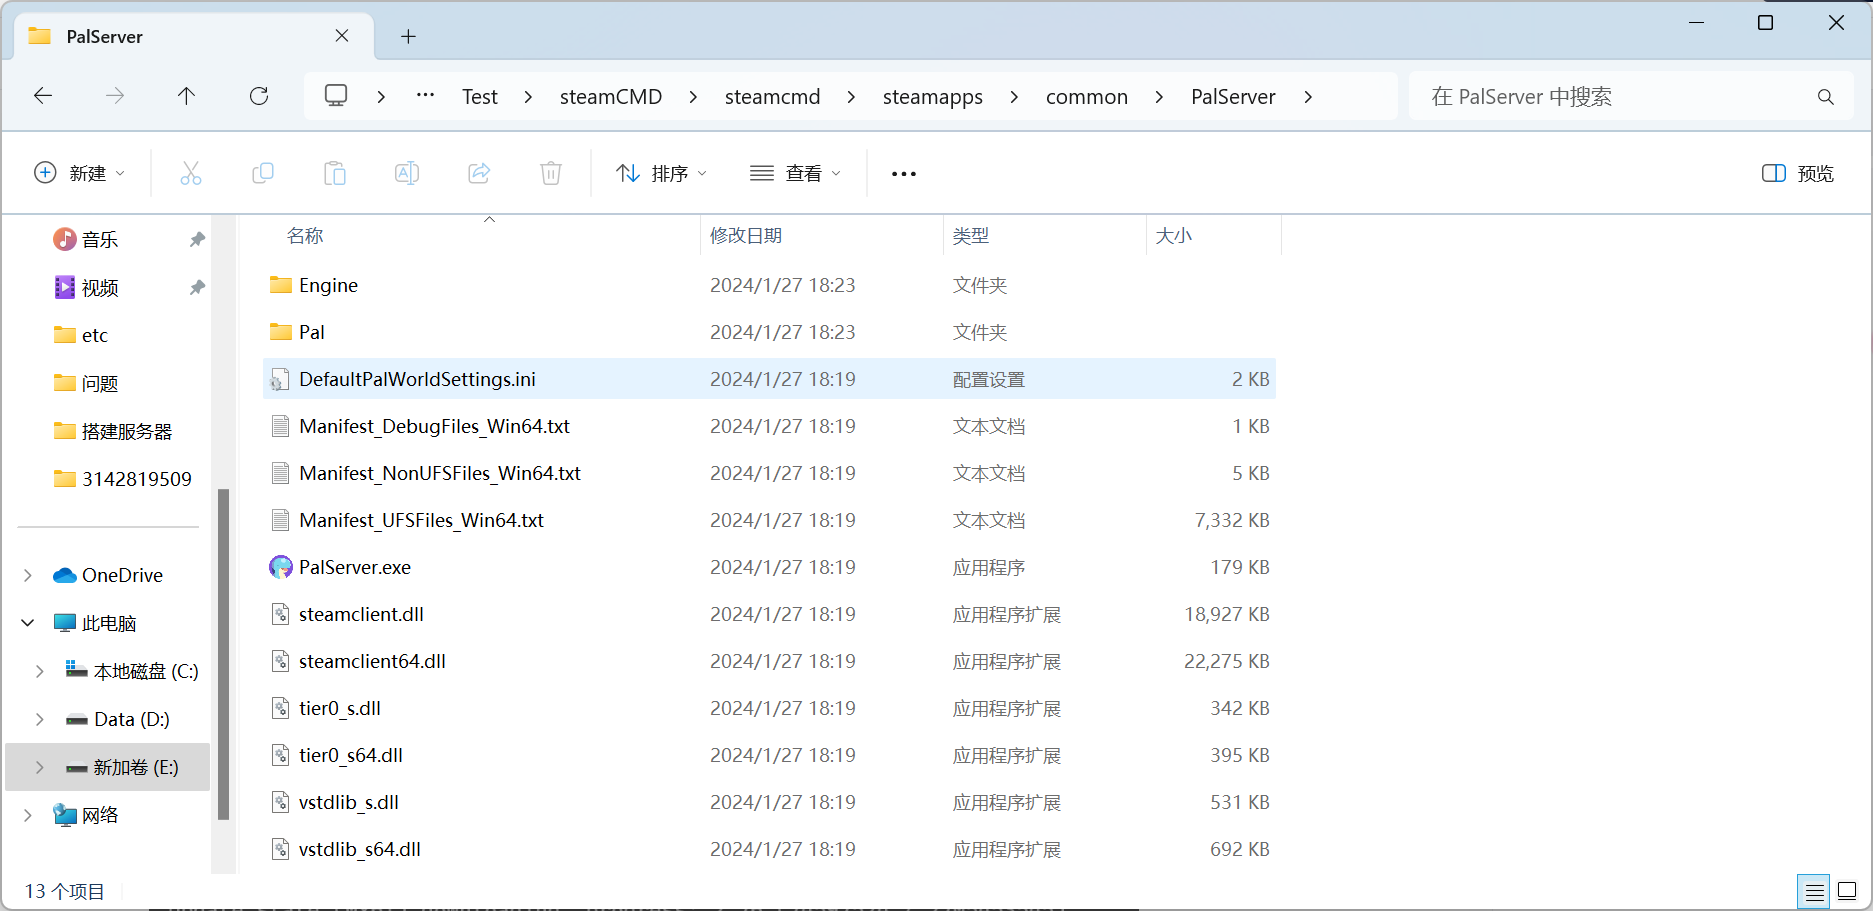This screenshot has width=1873, height=911.
Task: Expand the 网络 tree node
Action: pyautogui.click(x=28, y=815)
